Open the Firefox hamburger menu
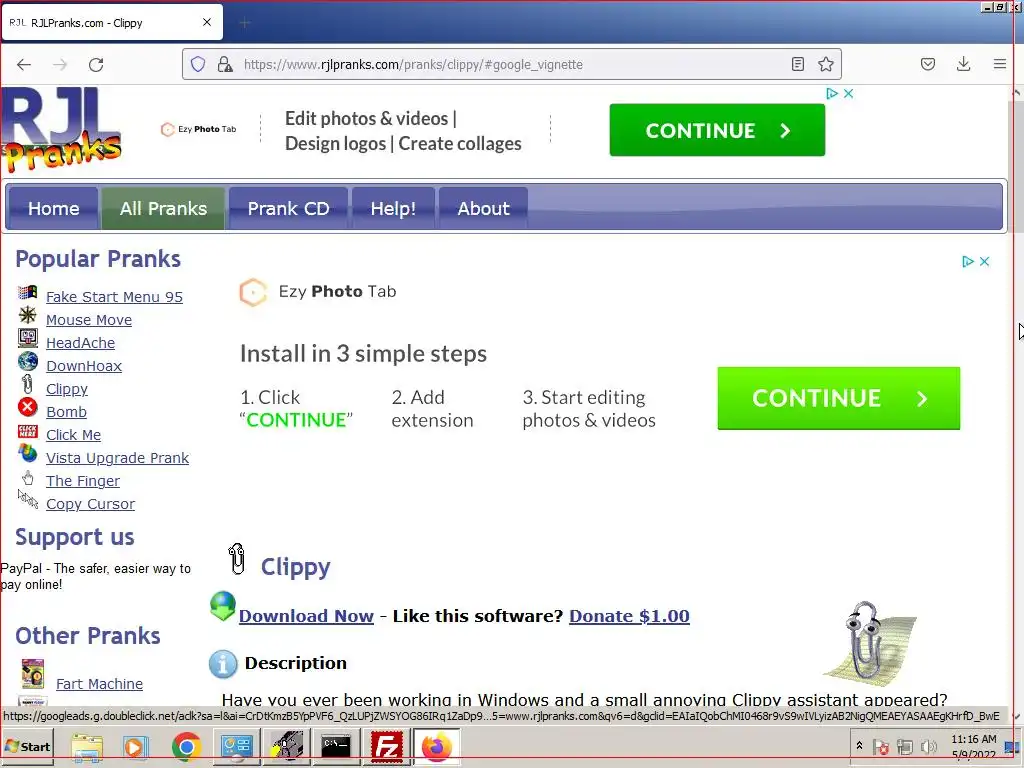This screenshot has height=768, width=1024. (999, 64)
